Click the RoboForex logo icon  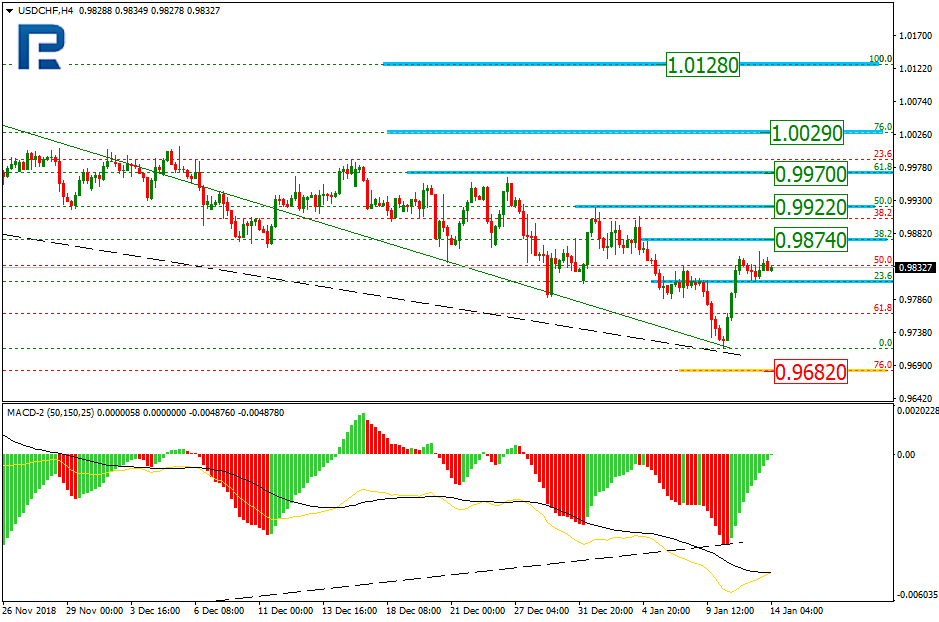coord(42,46)
